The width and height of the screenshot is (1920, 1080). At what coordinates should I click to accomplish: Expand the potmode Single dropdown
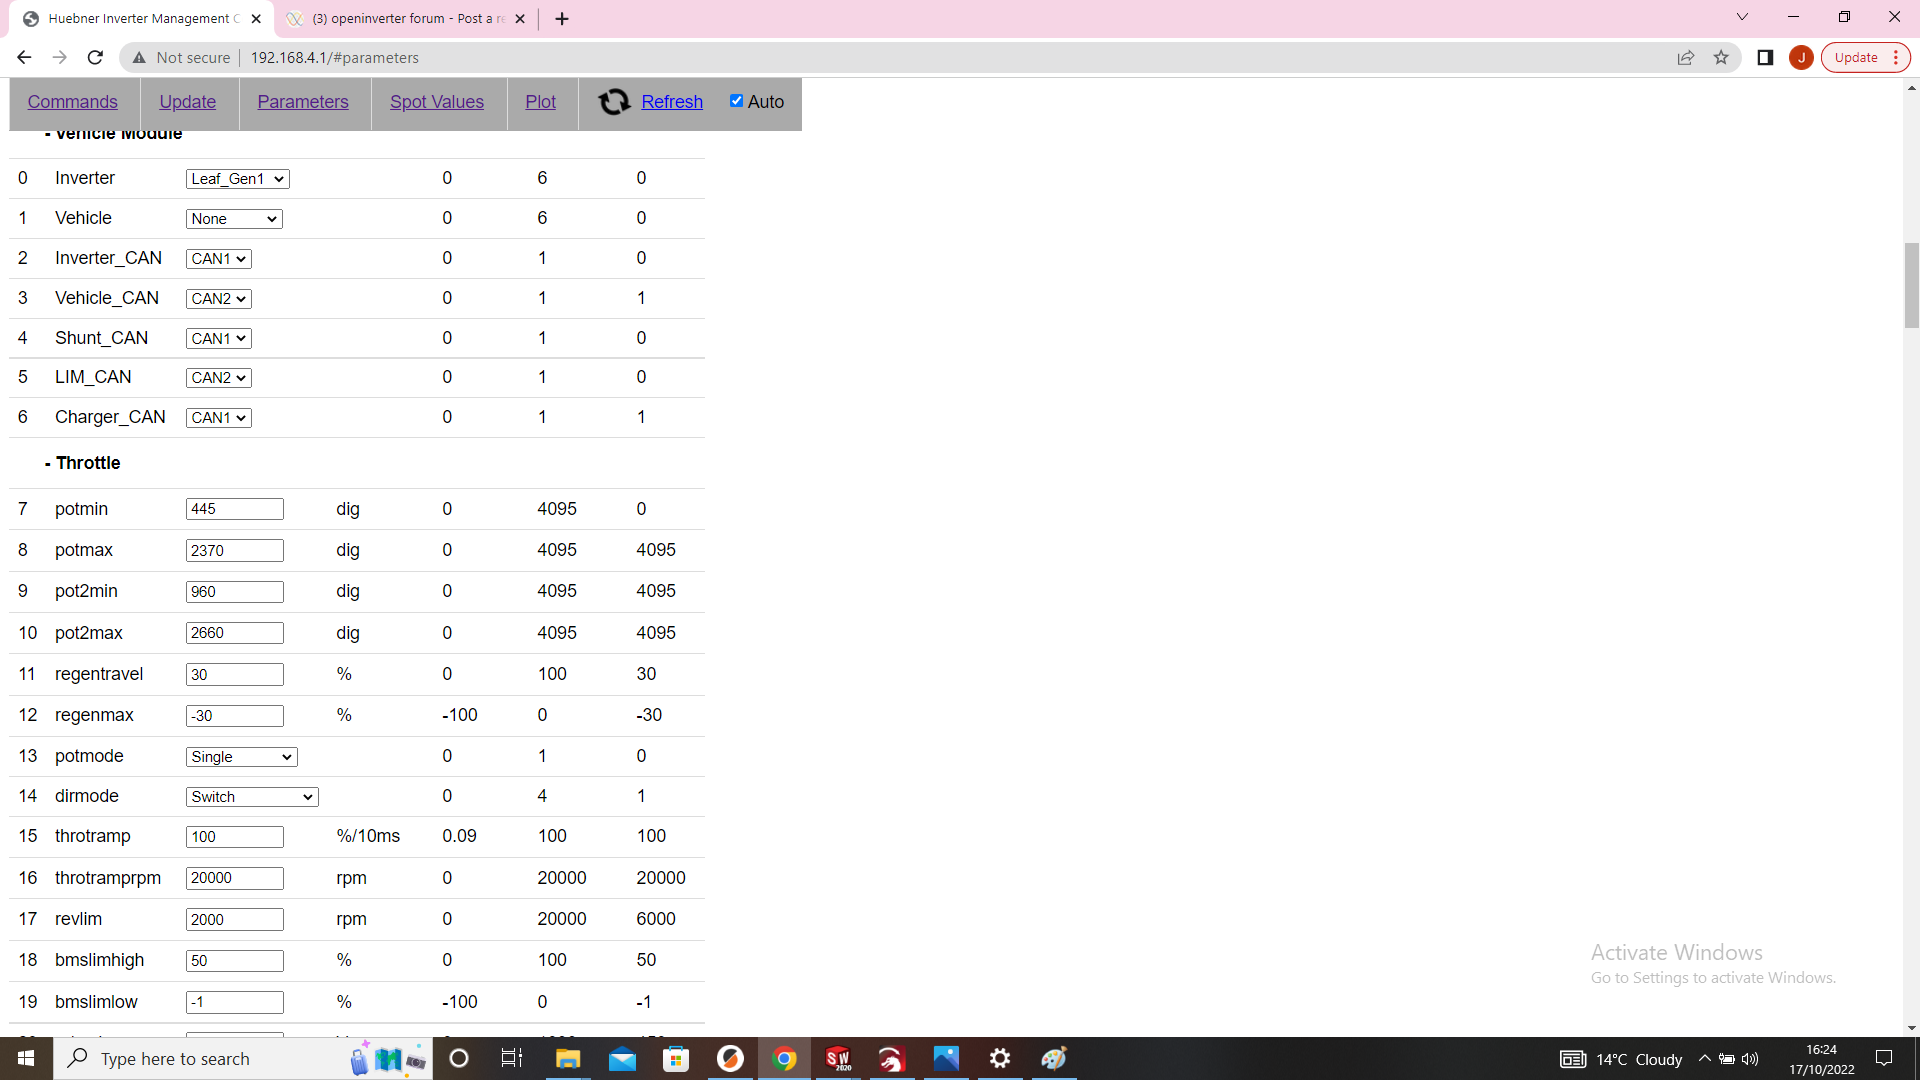pyautogui.click(x=241, y=757)
